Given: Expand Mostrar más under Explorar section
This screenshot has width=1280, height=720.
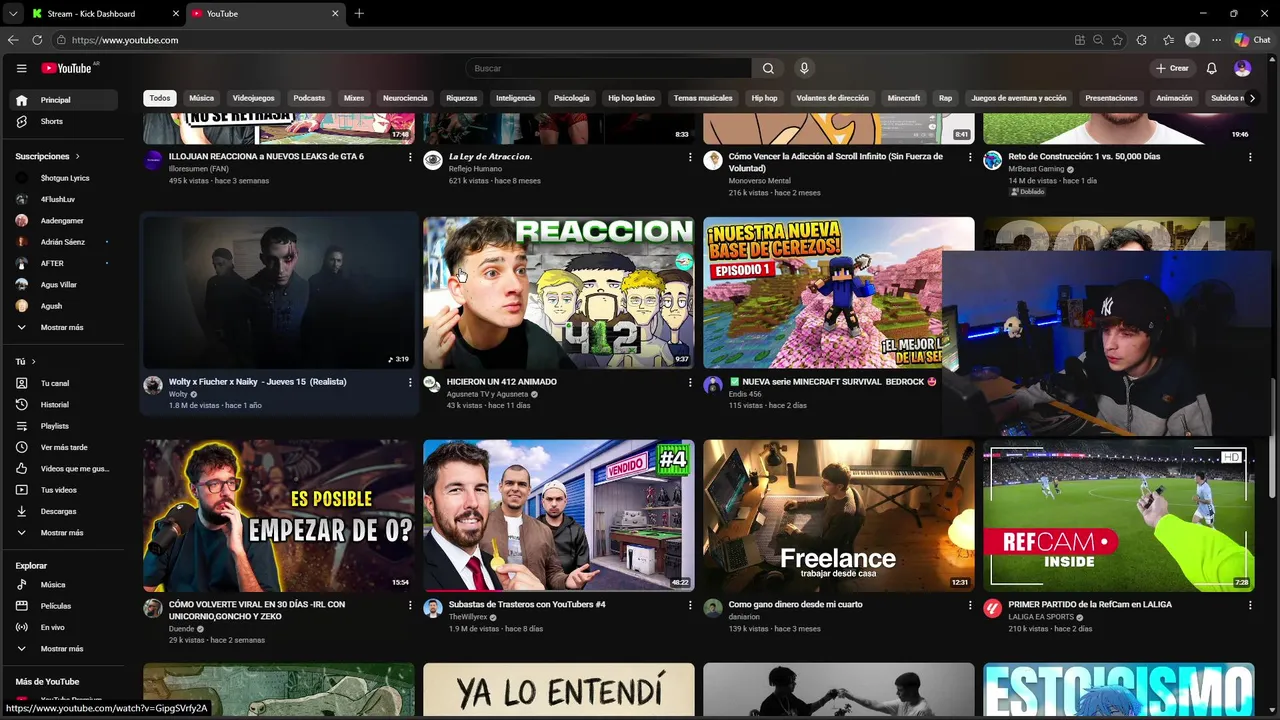Looking at the screenshot, I should pyautogui.click(x=64, y=649).
